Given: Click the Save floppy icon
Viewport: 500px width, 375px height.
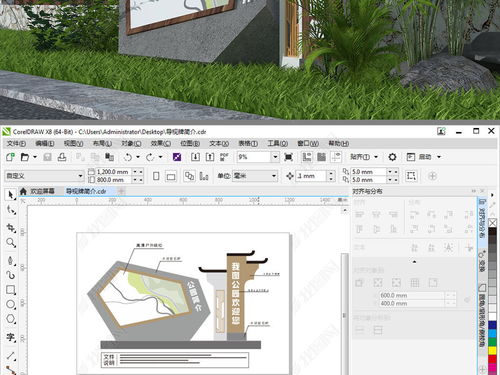Looking at the screenshot, I should pyautogui.click(x=47, y=157).
